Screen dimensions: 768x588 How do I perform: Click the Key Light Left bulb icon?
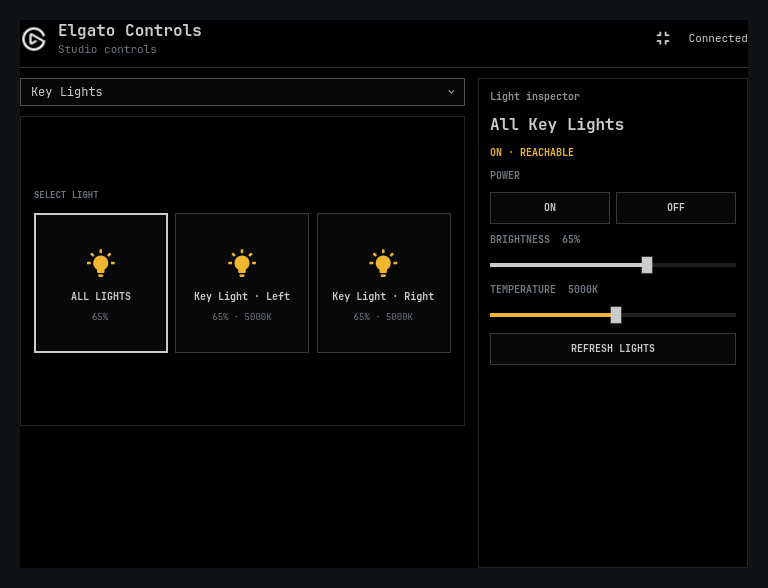click(242, 263)
